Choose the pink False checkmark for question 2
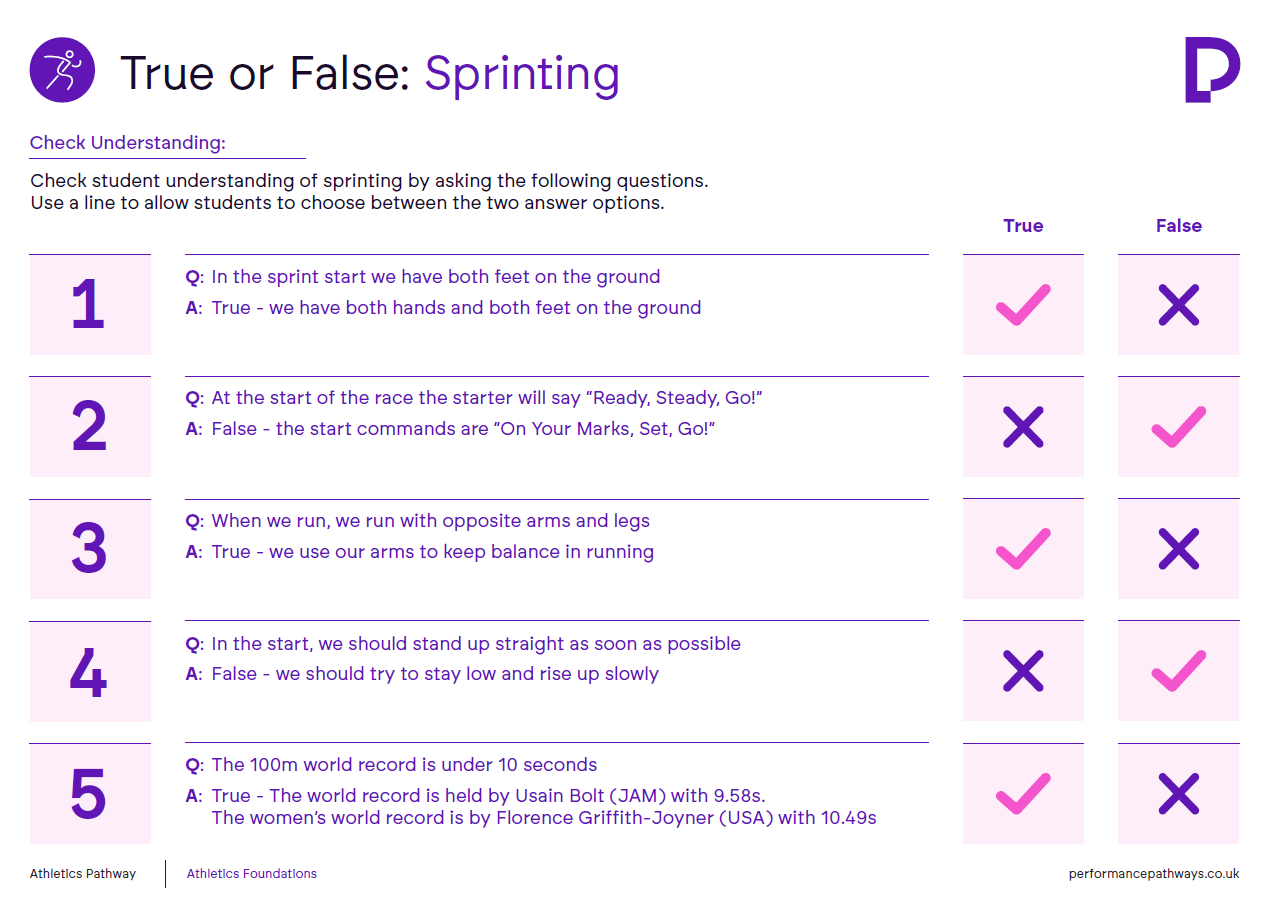Image resolution: width=1270 pixels, height=897 pixels. pyautogui.click(x=1179, y=427)
